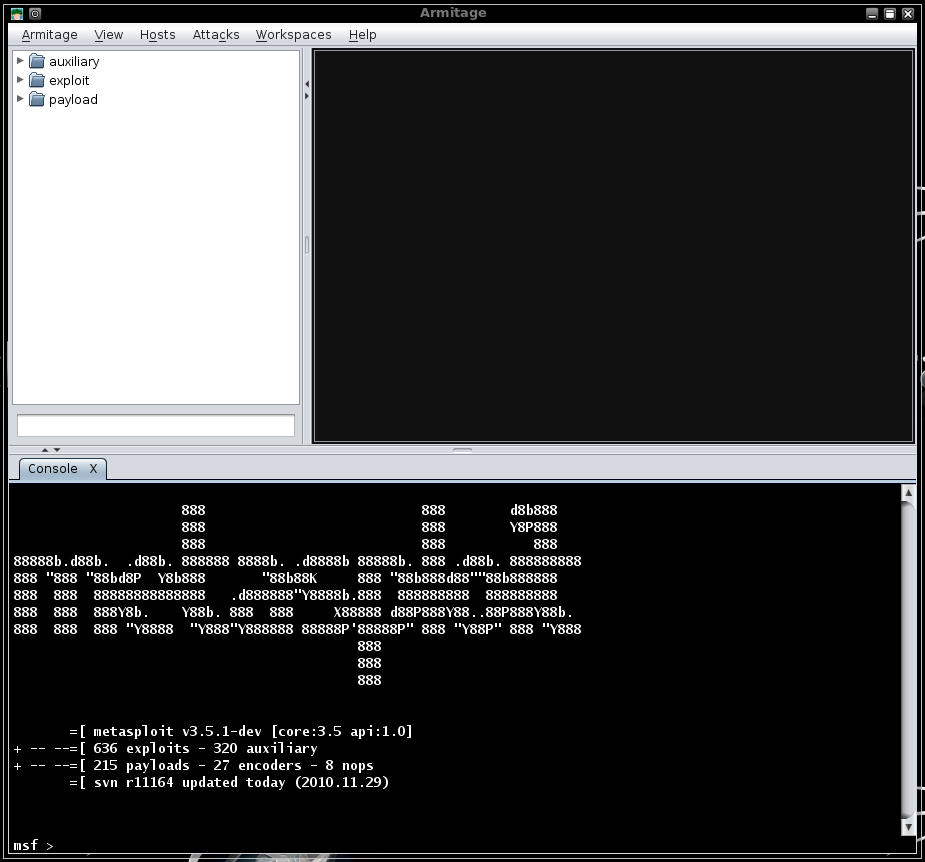Minimize the Armitage window
Image resolution: width=925 pixels, height=862 pixels.
872,14
